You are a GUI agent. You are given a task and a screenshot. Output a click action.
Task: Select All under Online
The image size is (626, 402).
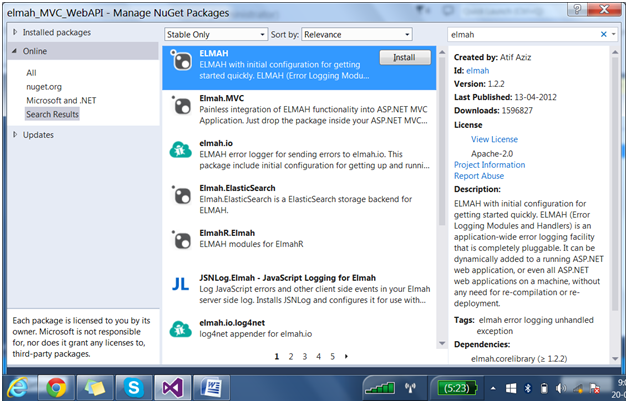coord(31,73)
